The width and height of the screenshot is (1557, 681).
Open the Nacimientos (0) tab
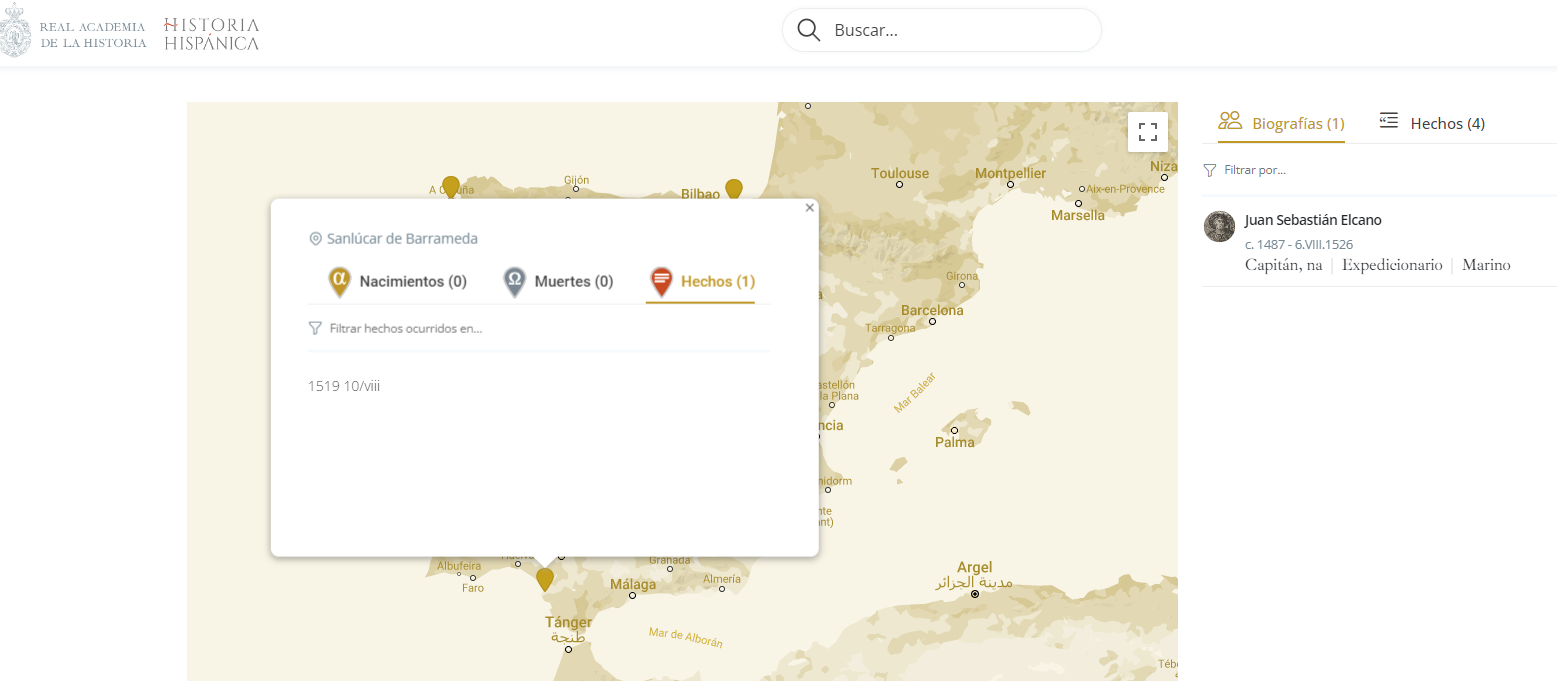click(397, 282)
